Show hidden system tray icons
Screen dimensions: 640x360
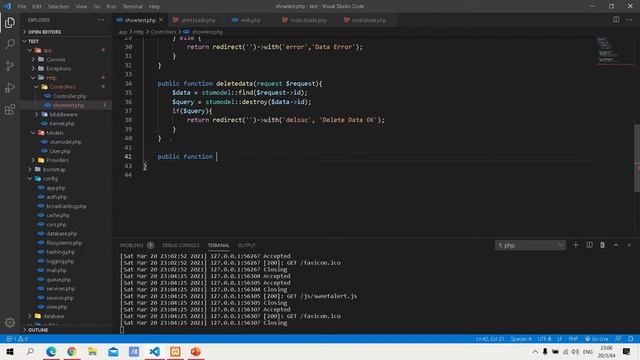(535, 351)
